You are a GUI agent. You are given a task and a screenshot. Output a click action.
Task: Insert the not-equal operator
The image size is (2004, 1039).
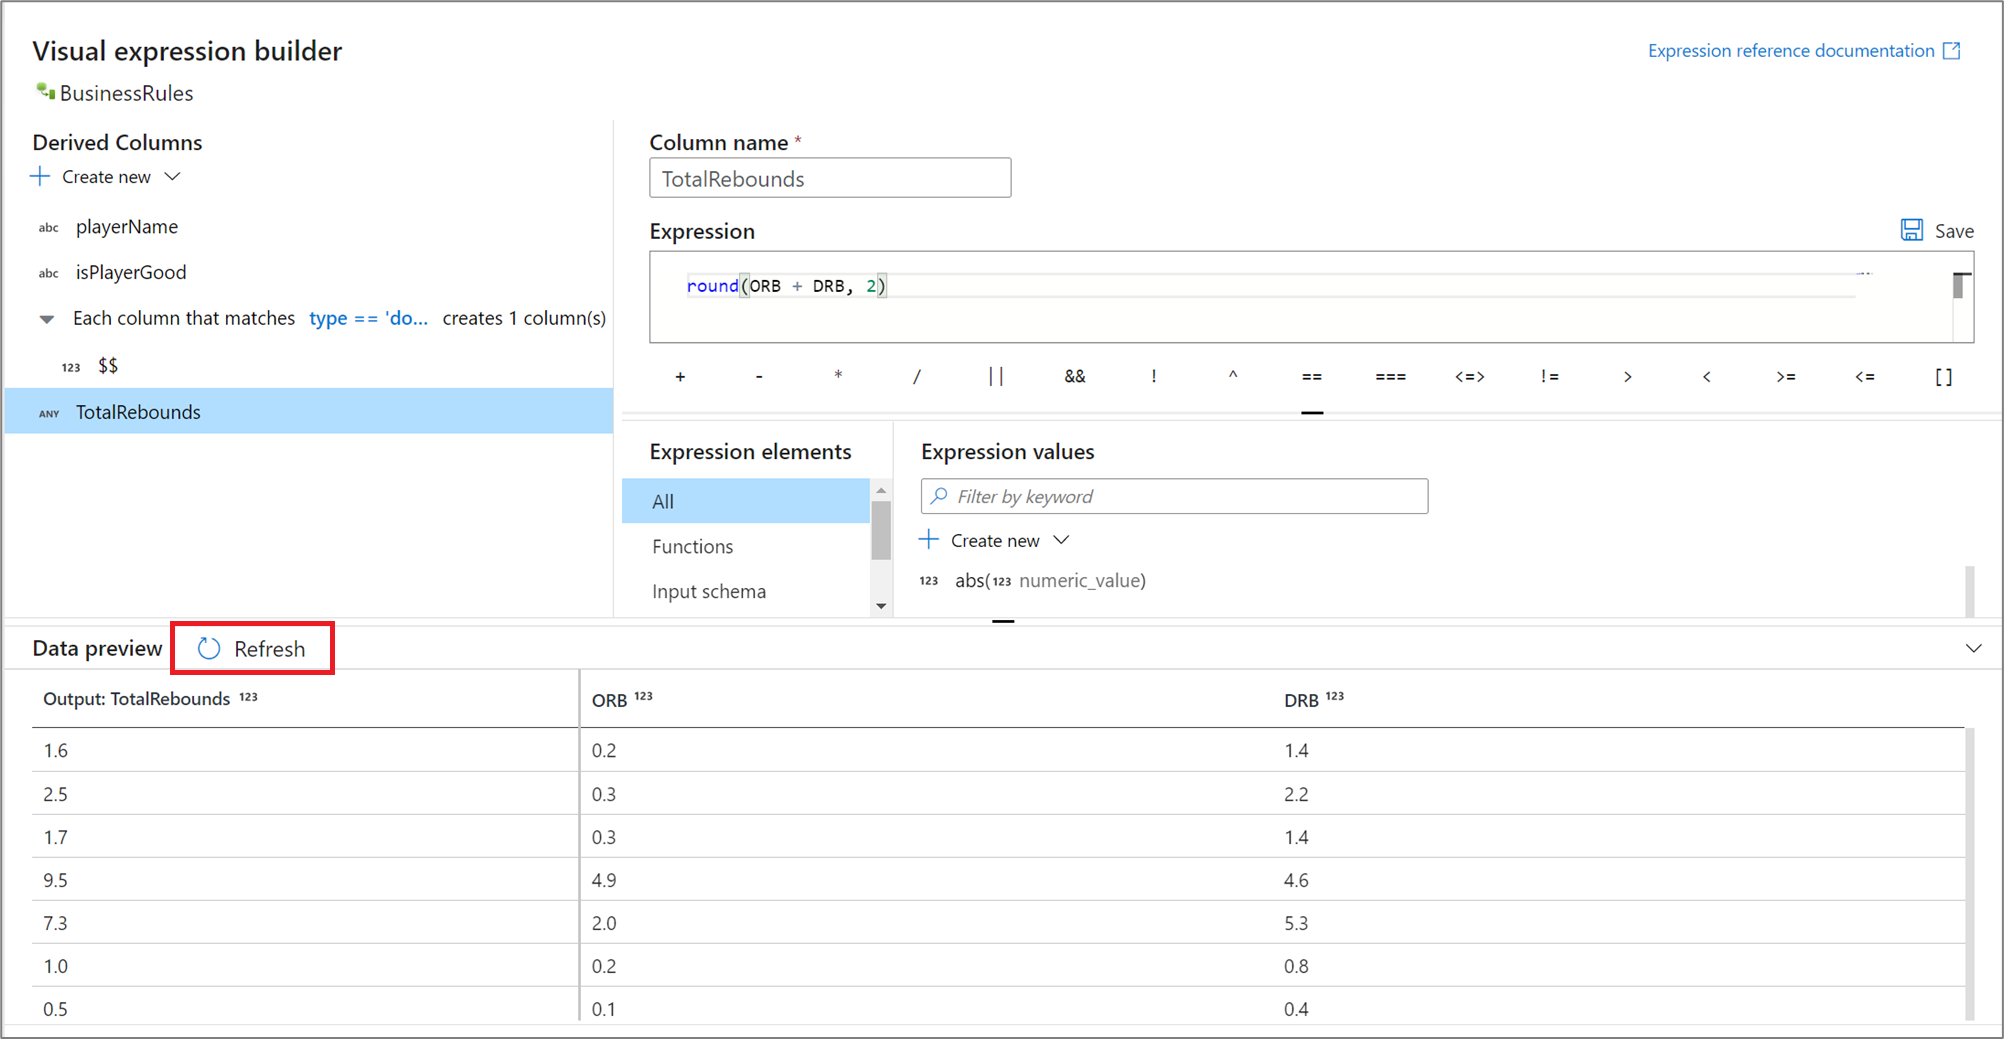[1549, 377]
